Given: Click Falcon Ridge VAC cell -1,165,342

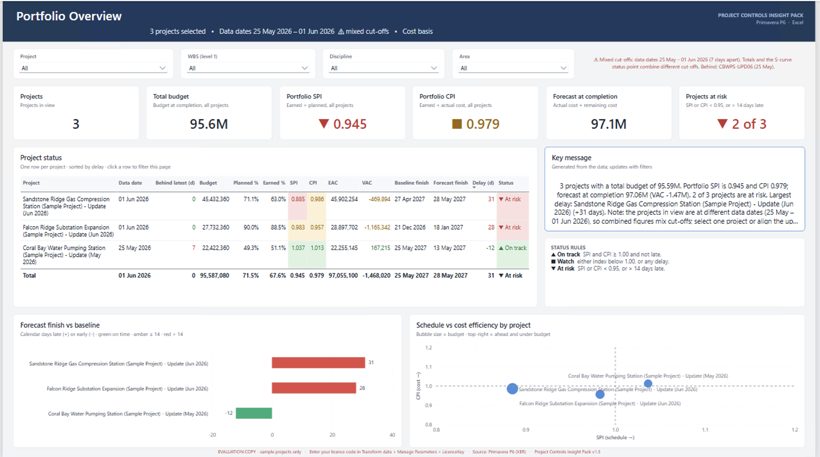Looking at the screenshot, I should coord(377,227).
